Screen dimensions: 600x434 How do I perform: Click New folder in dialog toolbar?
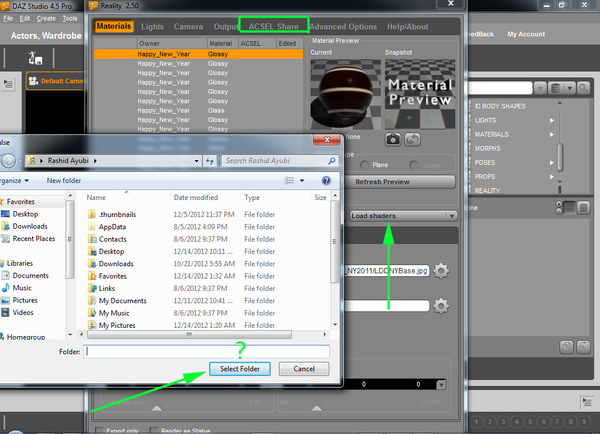point(64,180)
